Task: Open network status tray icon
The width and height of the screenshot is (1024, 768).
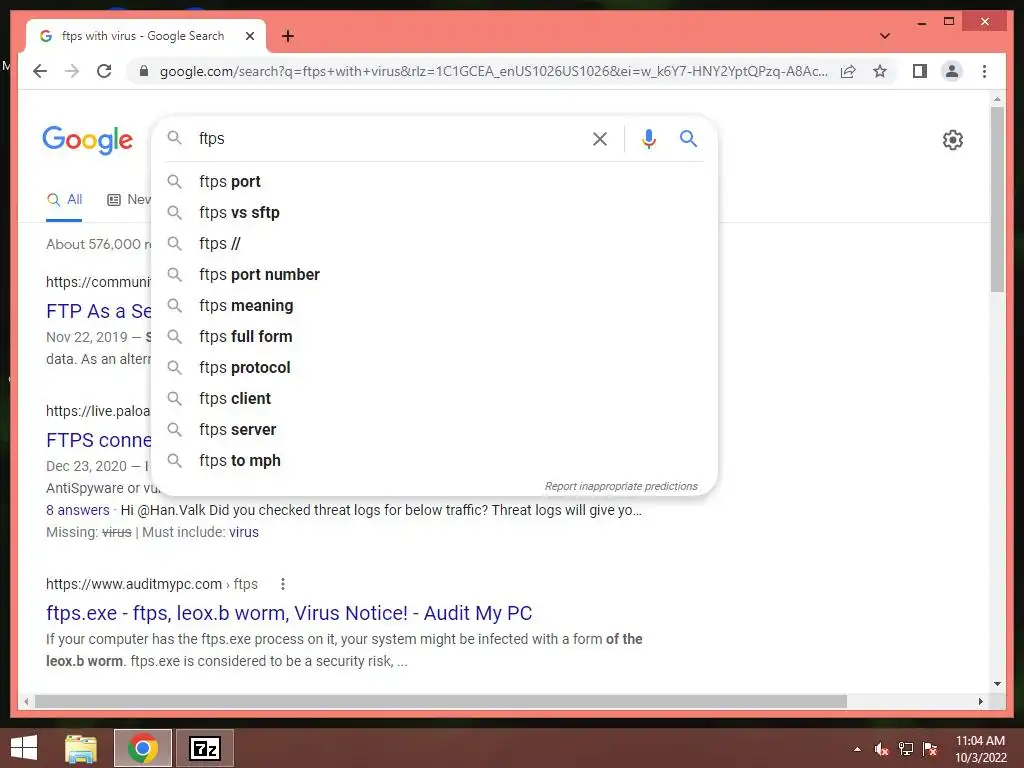Action: tap(906, 749)
